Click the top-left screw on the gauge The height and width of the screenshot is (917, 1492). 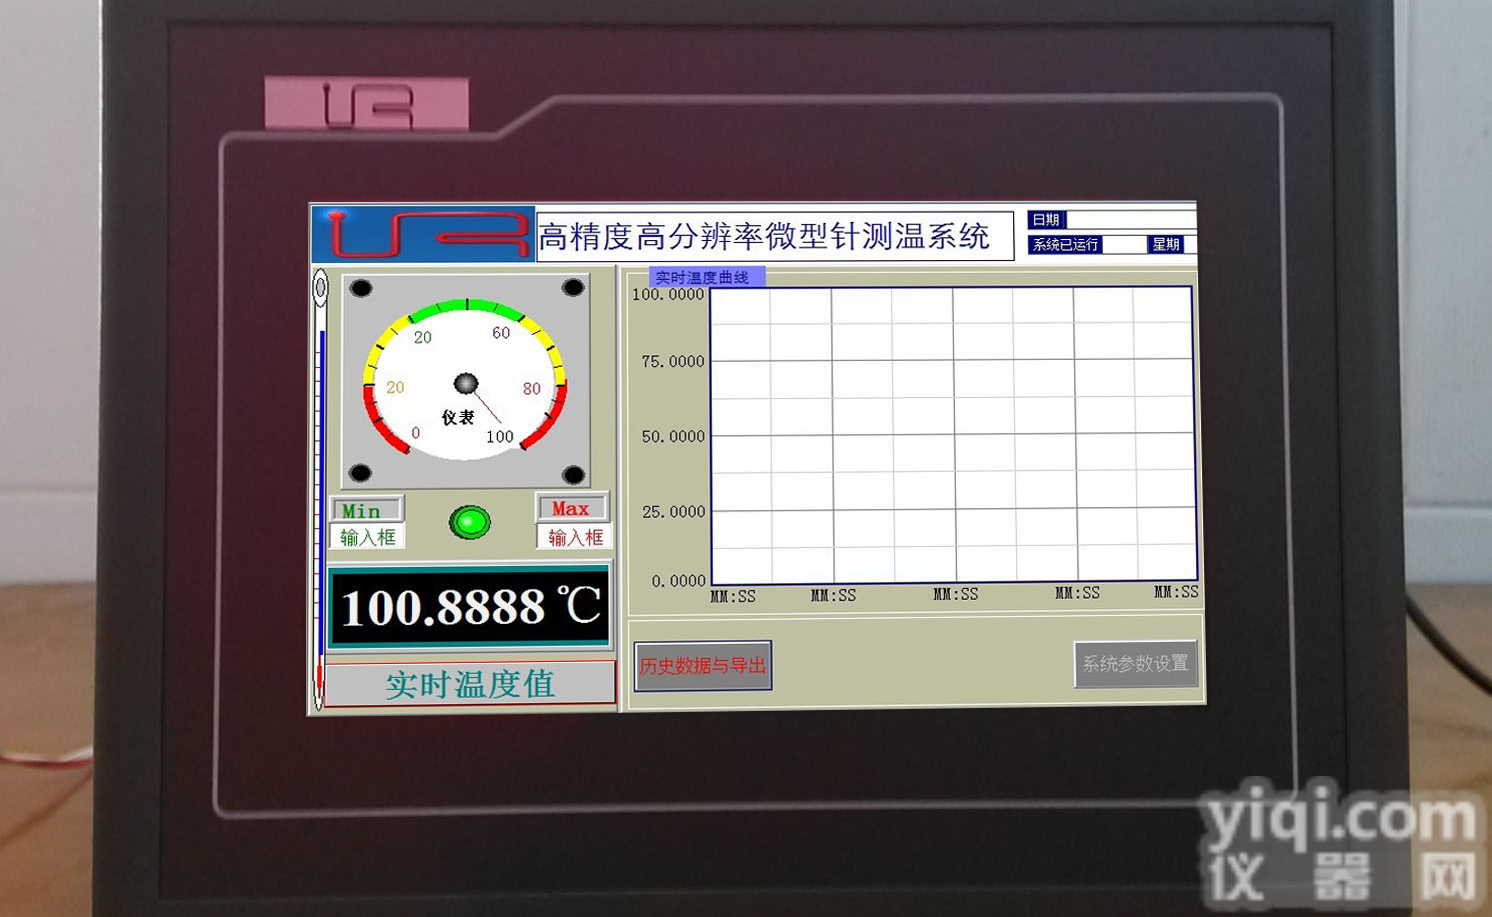pos(361,288)
